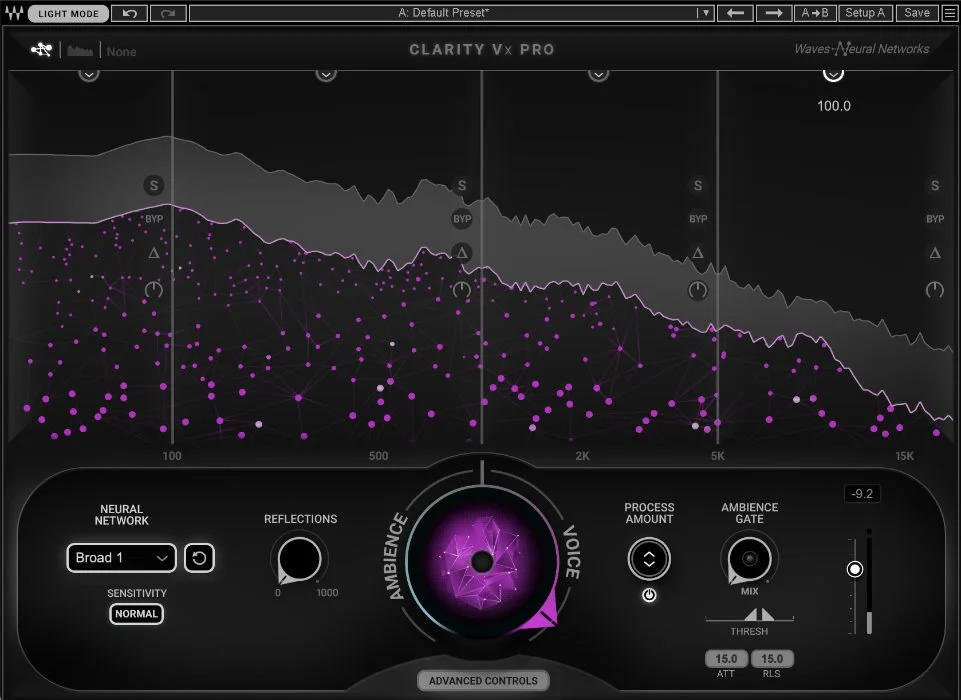
Task: Bypass the second band with BYP
Action: (462, 219)
